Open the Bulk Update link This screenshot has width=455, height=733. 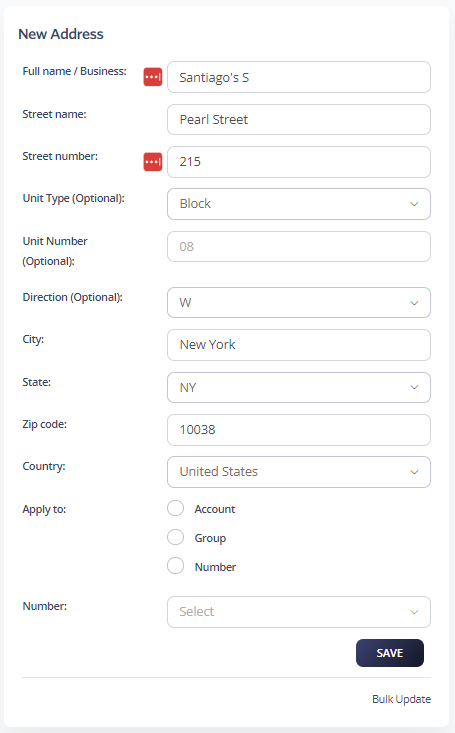coord(401,699)
